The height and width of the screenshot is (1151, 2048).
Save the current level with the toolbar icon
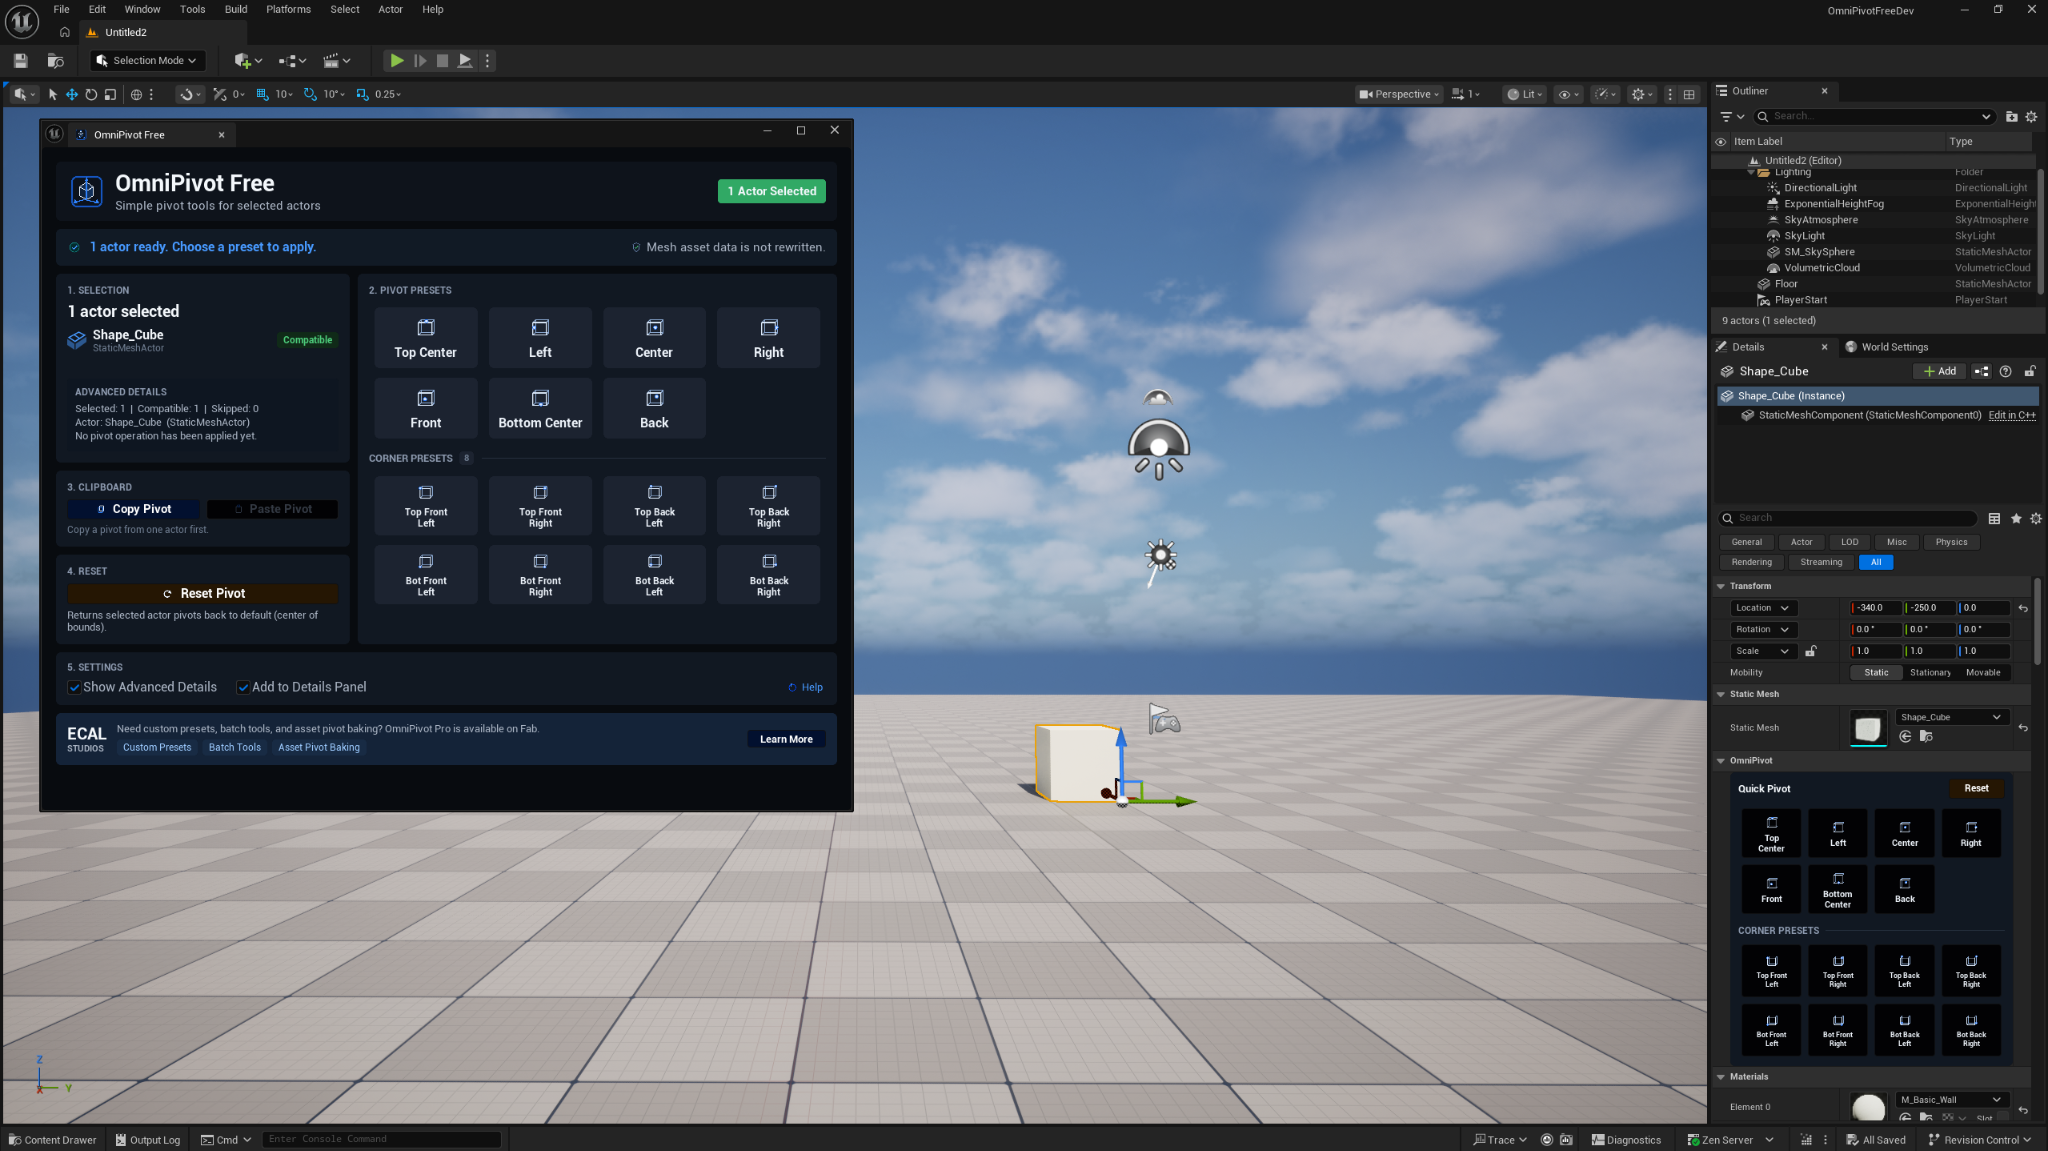click(x=20, y=61)
